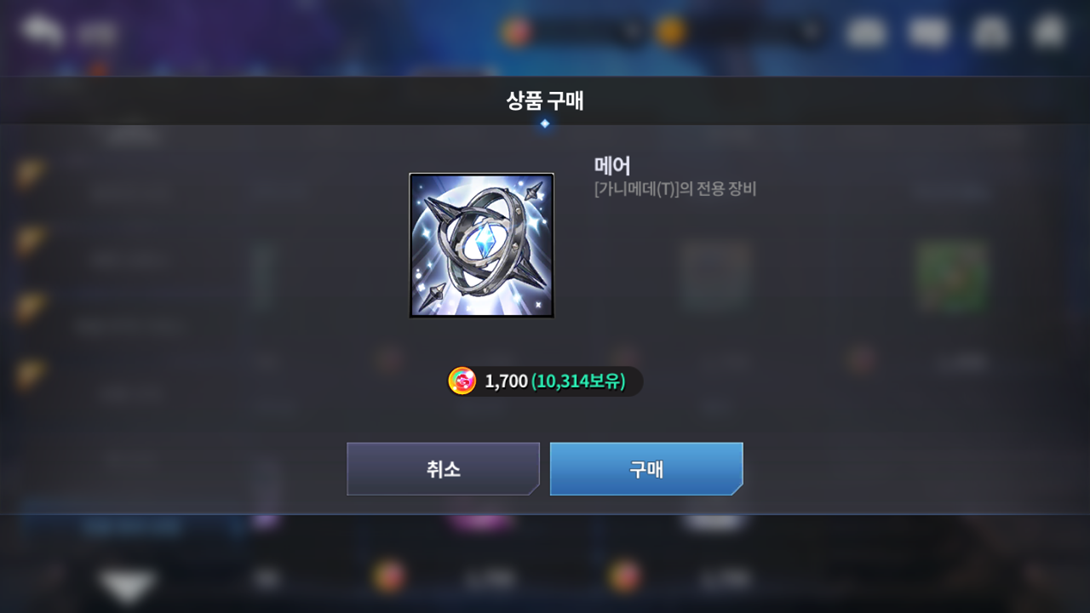Click the plus beside the red gem balance

click(x=631, y=31)
